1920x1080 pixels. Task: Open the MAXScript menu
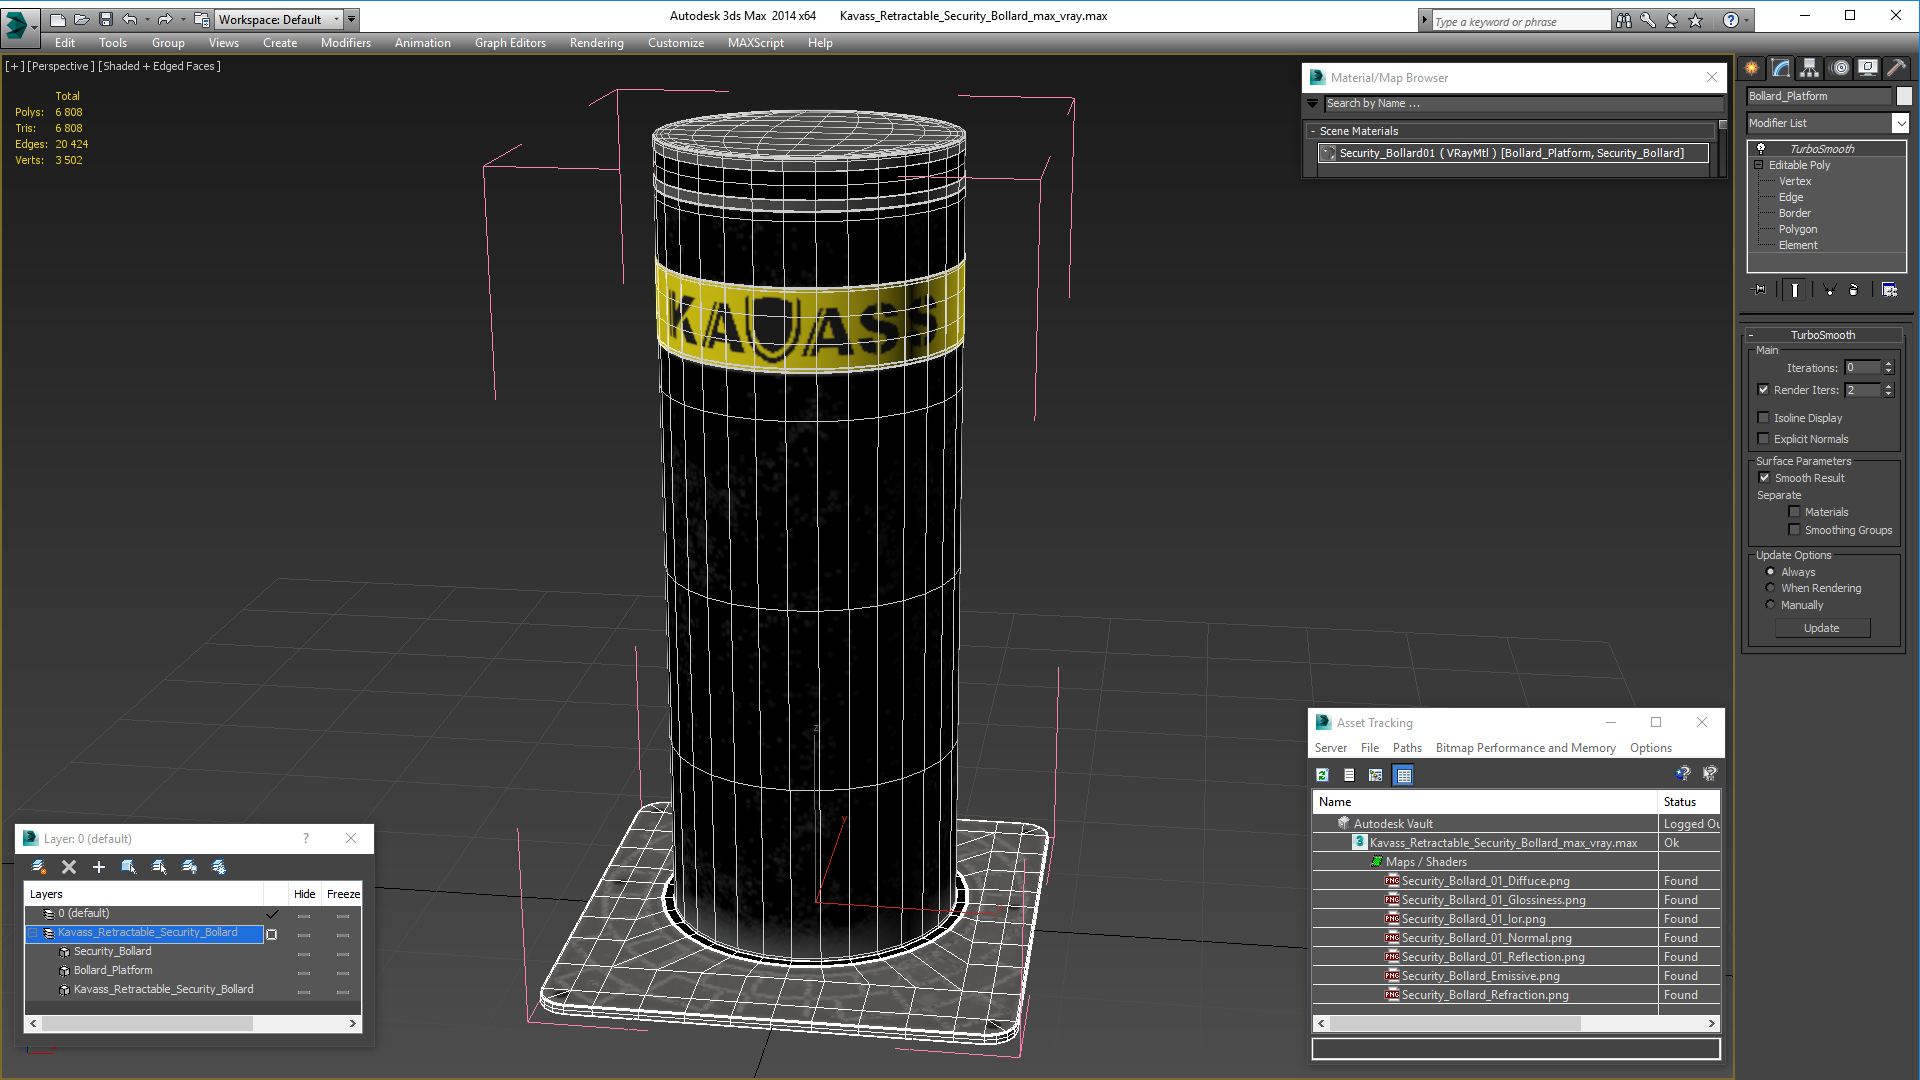click(x=755, y=43)
